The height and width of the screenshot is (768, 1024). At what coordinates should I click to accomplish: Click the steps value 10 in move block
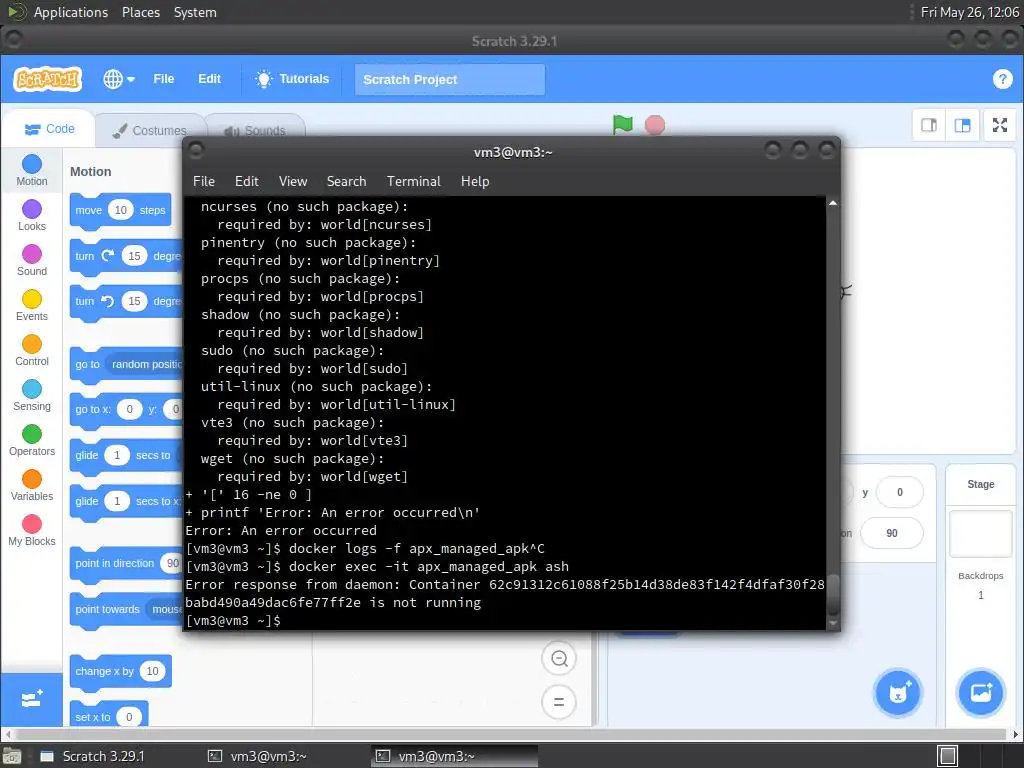(x=121, y=210)
